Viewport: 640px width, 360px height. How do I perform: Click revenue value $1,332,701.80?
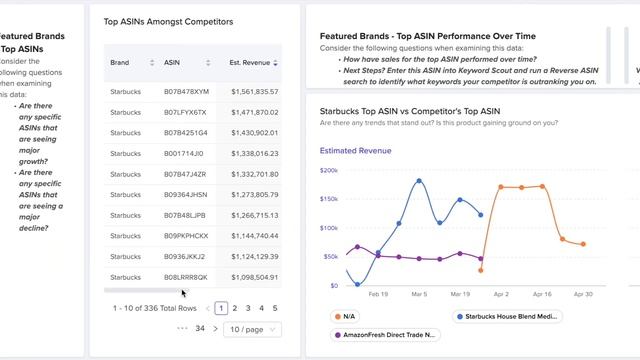tap(255, 174)
